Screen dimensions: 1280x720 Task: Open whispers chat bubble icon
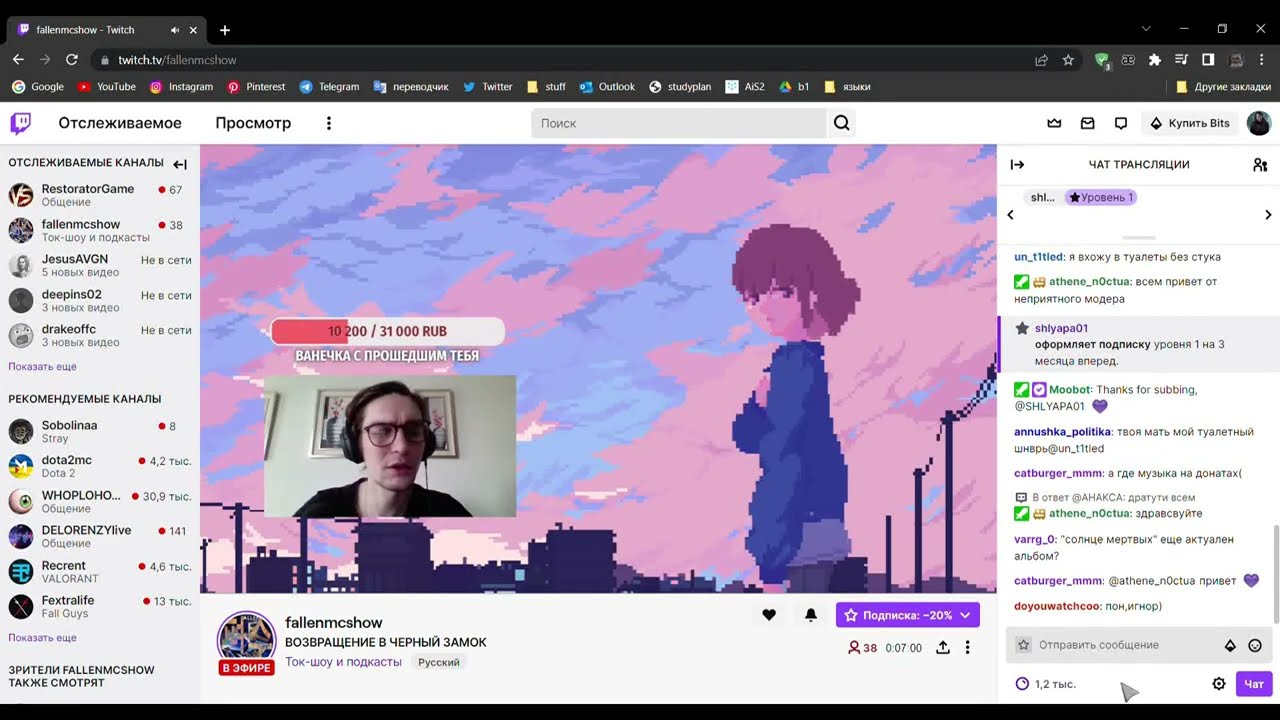[1121, 123]
